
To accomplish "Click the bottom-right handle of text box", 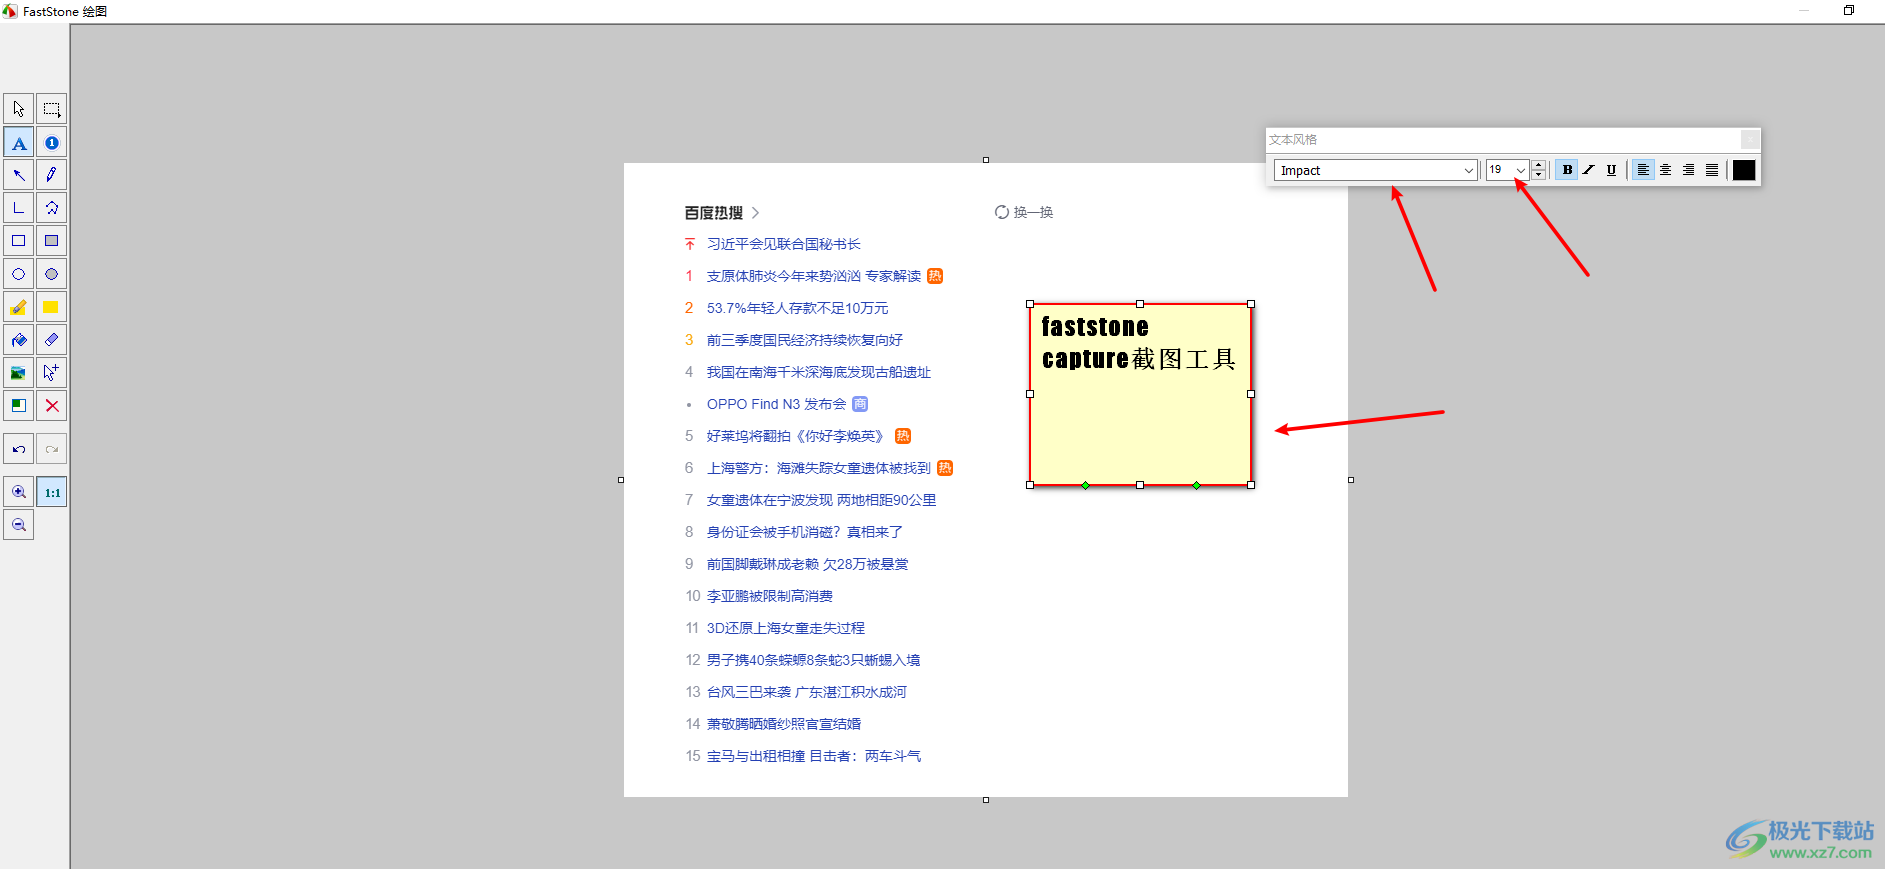I will click(x=1251, y=485).
